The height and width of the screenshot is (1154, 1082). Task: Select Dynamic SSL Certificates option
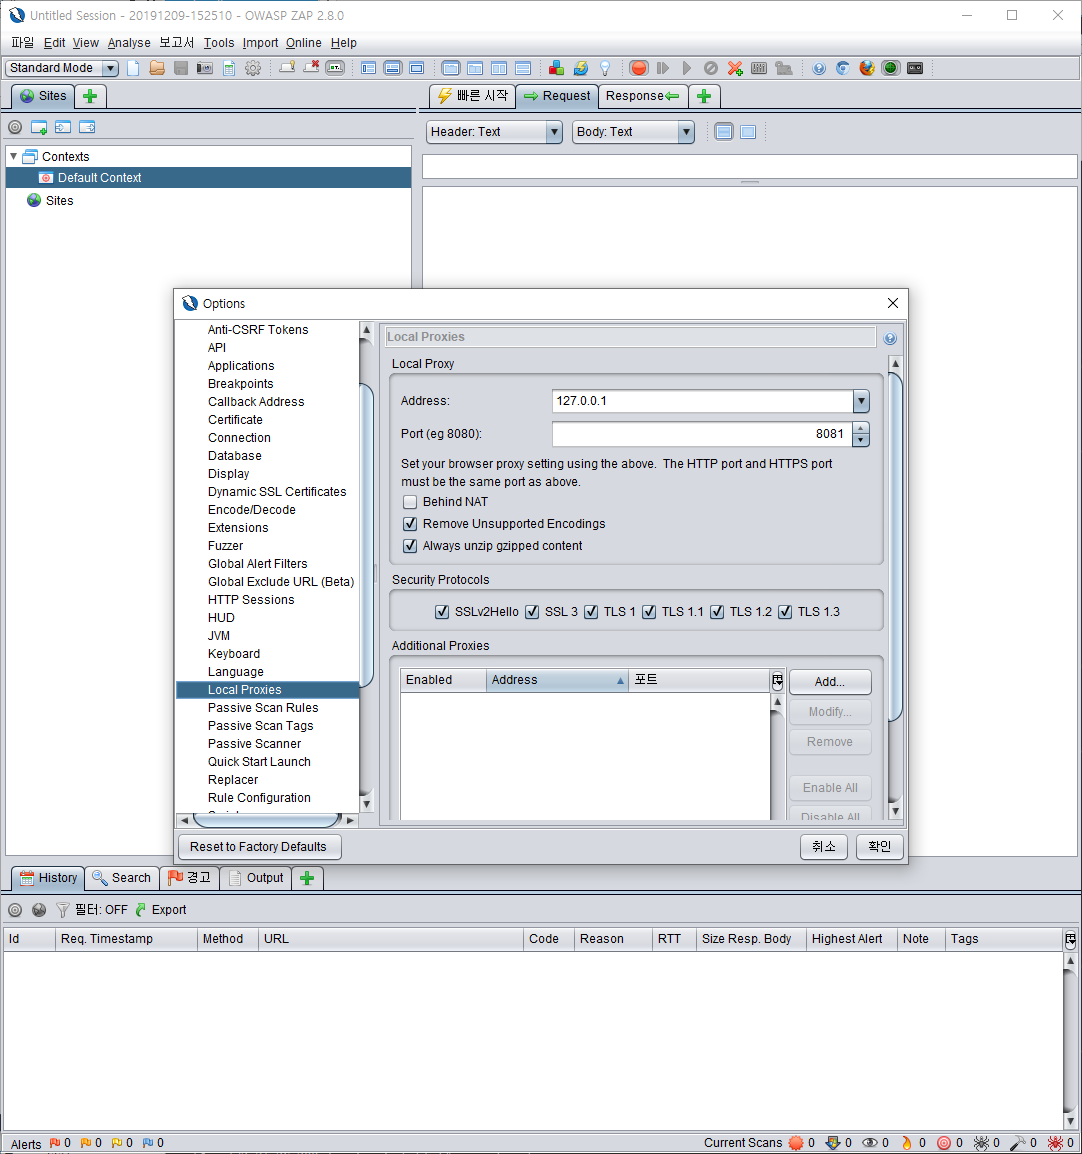(x=277, y=492)
